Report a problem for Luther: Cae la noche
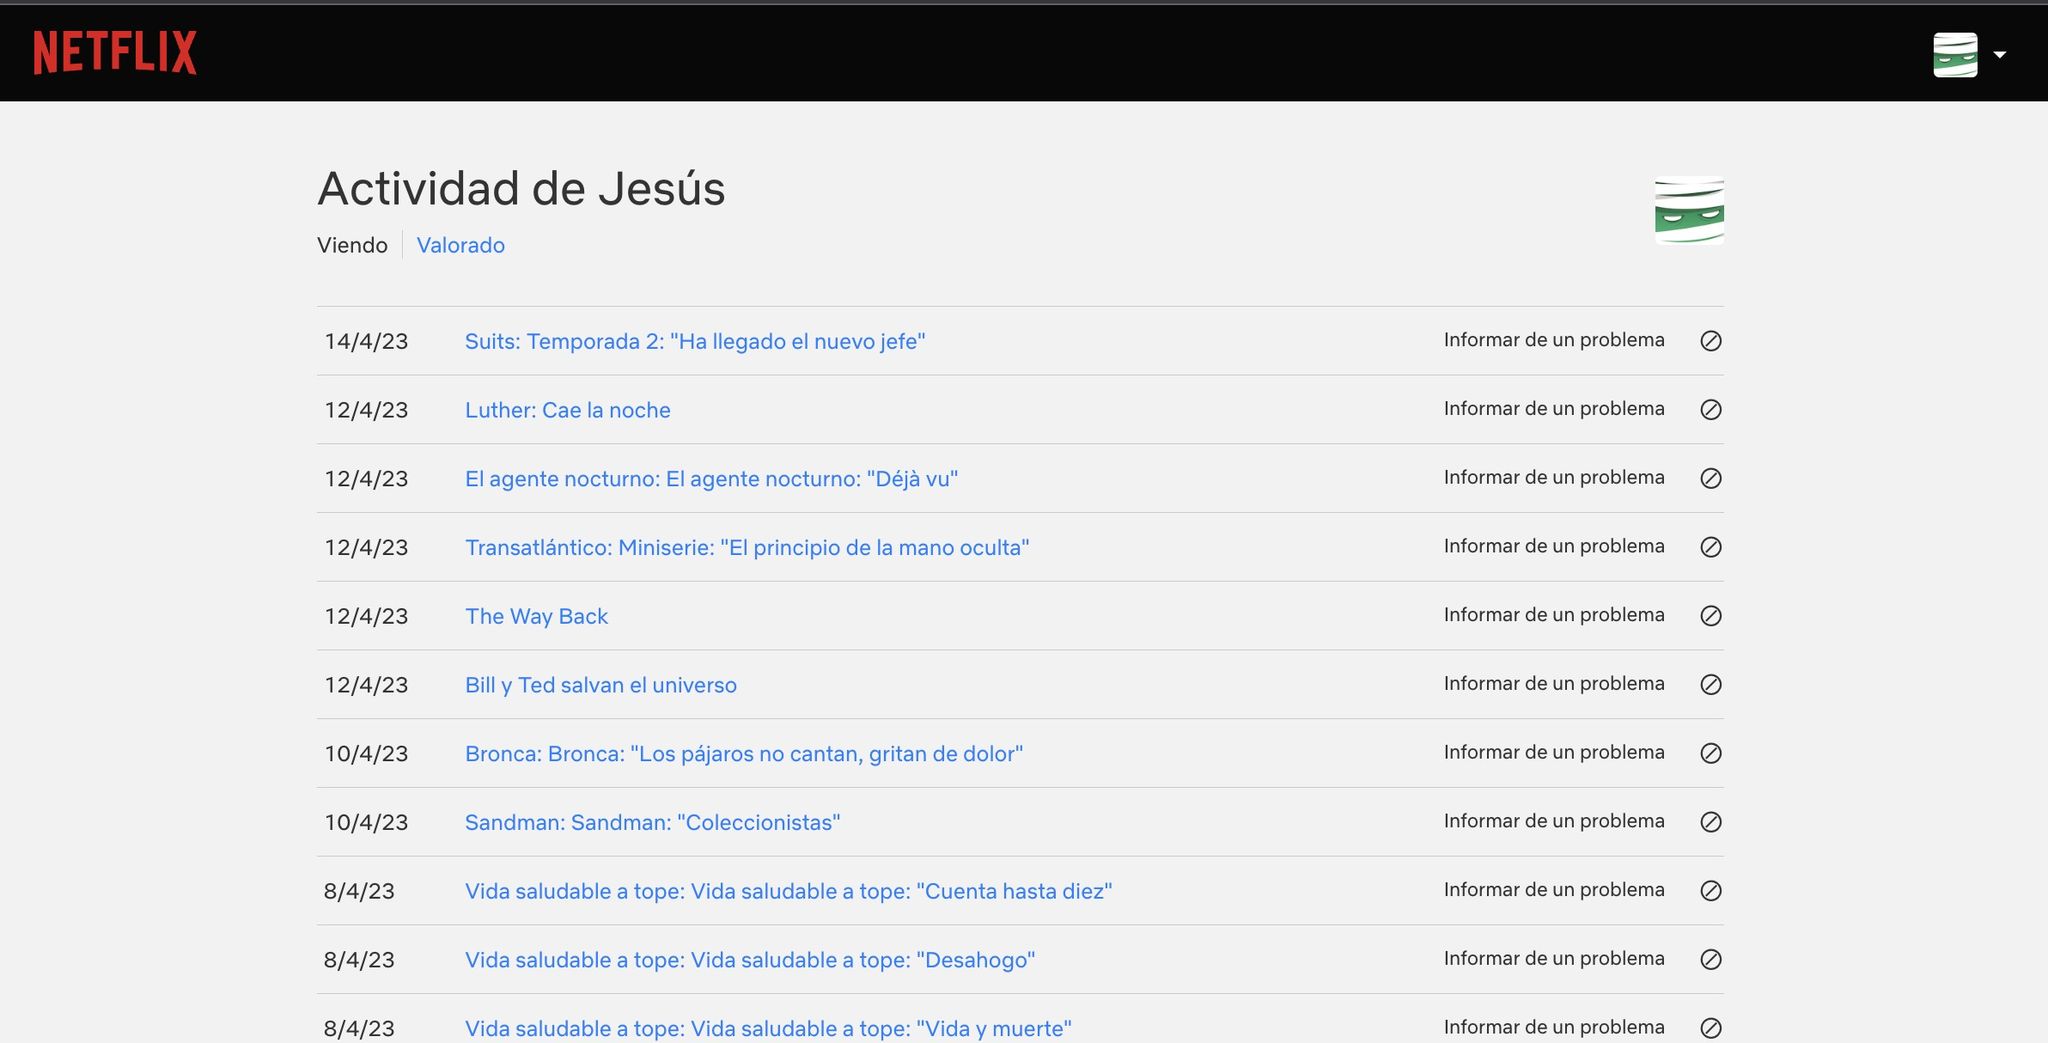The height and width of the screenshot is (1043, 2048). tap(1553, 409)
